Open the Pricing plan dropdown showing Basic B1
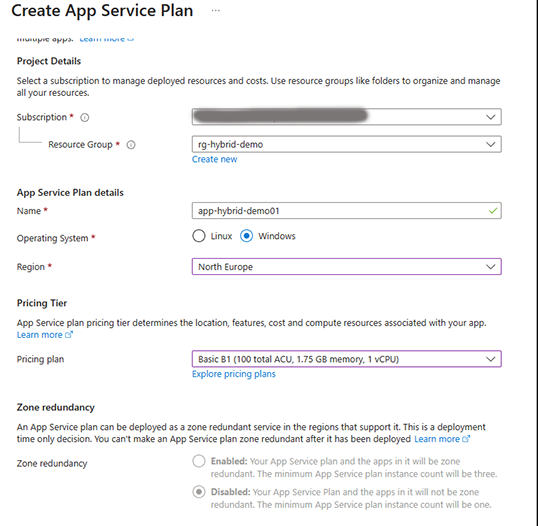 pyautogui.click(x=347, y=359)
